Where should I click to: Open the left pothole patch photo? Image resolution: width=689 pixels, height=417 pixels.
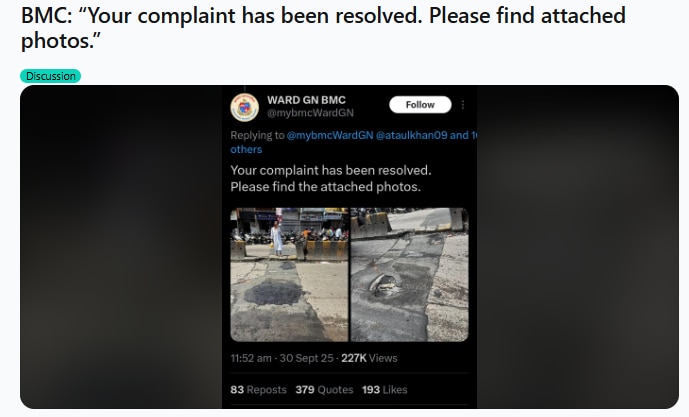289,275
